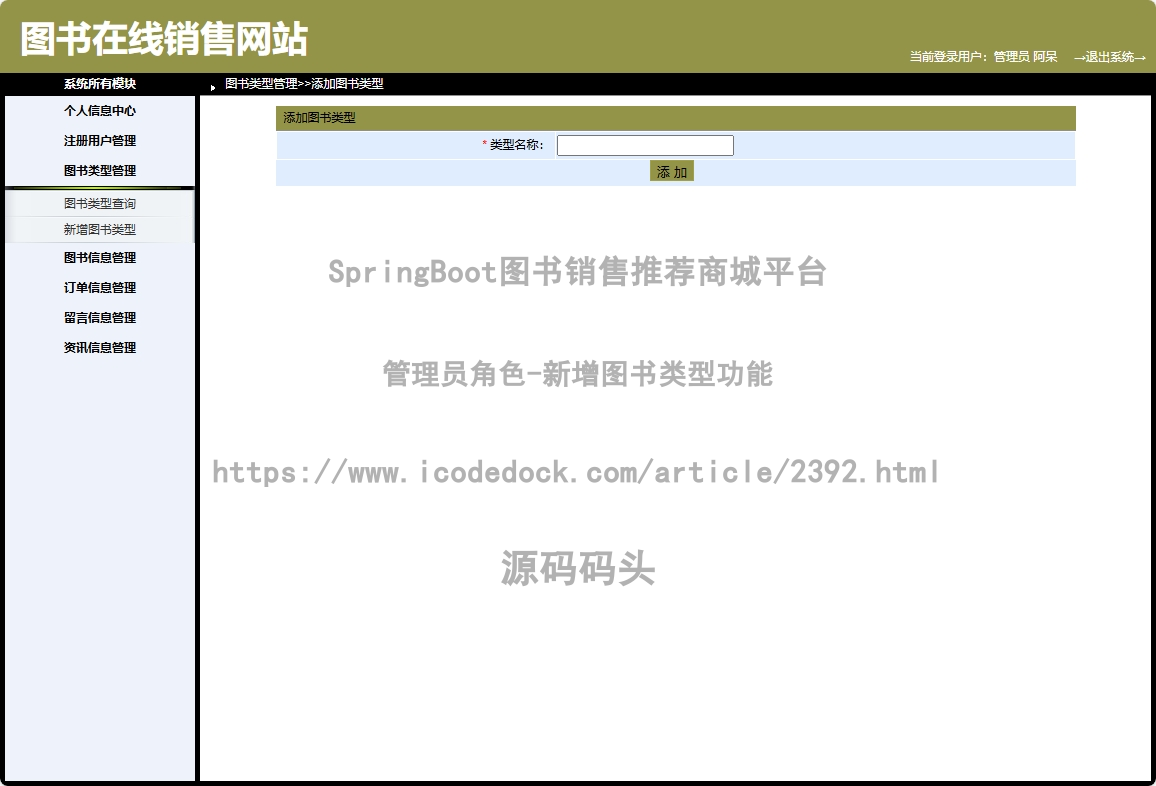1156x786 pixels.
Task: Click into the 类型名称 text field
Action: [645, 145]
